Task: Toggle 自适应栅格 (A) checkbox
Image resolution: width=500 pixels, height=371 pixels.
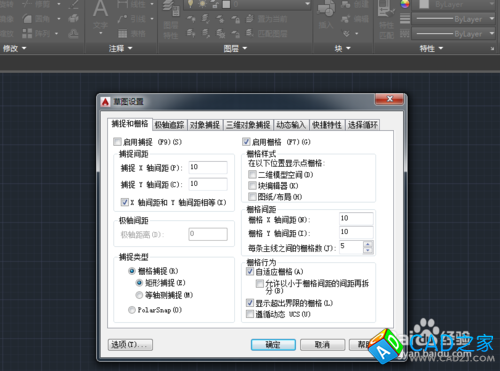Action: 250,271
